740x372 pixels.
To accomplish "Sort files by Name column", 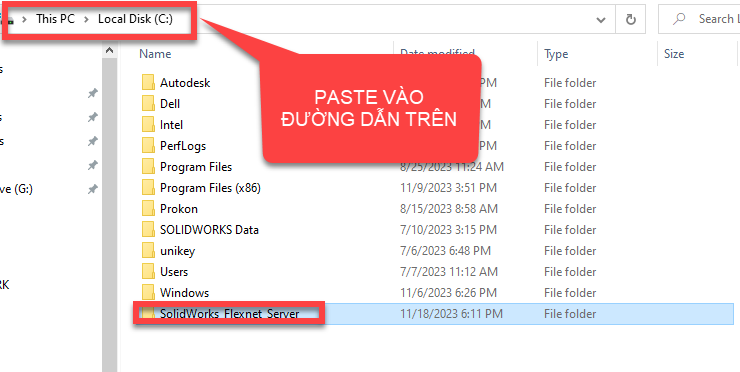I will 155,54.
